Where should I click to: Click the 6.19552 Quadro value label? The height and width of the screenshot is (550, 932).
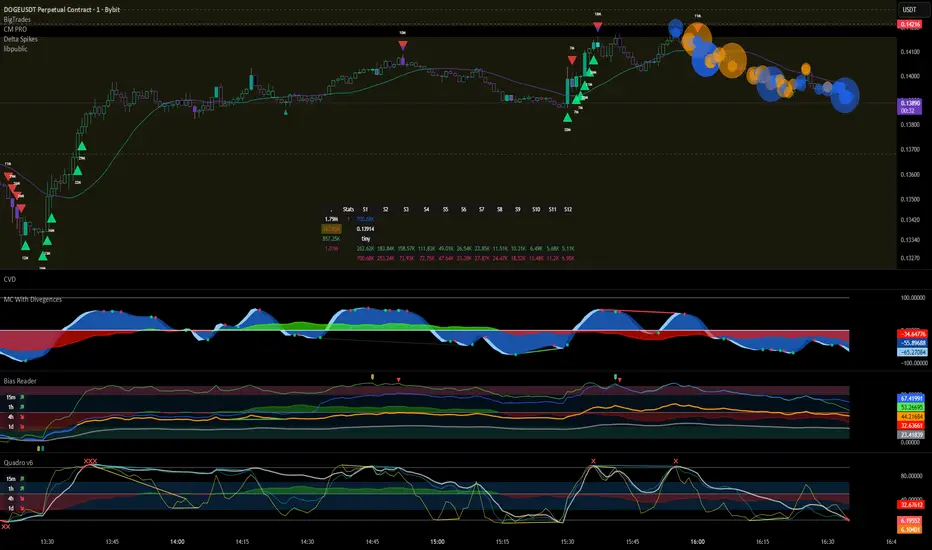(x=911, y=521)
